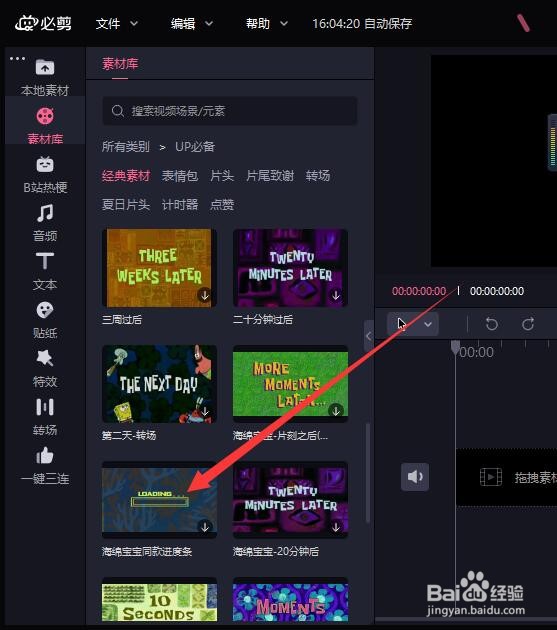Open the 转场 transitions sidebar panel

tap(45, 417)
